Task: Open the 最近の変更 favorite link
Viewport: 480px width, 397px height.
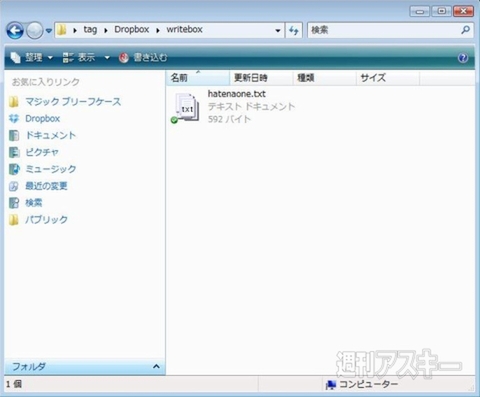Action: point(46,186)
